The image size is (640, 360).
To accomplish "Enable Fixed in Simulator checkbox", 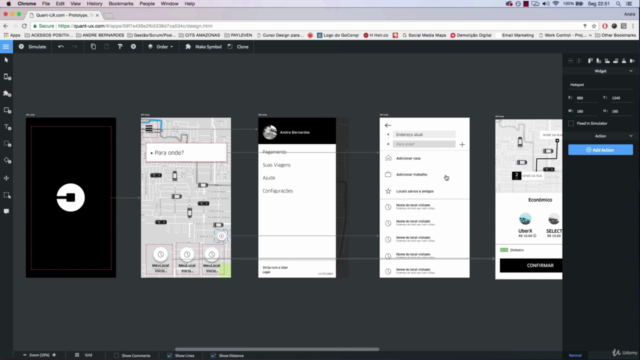I will point(571,123).
